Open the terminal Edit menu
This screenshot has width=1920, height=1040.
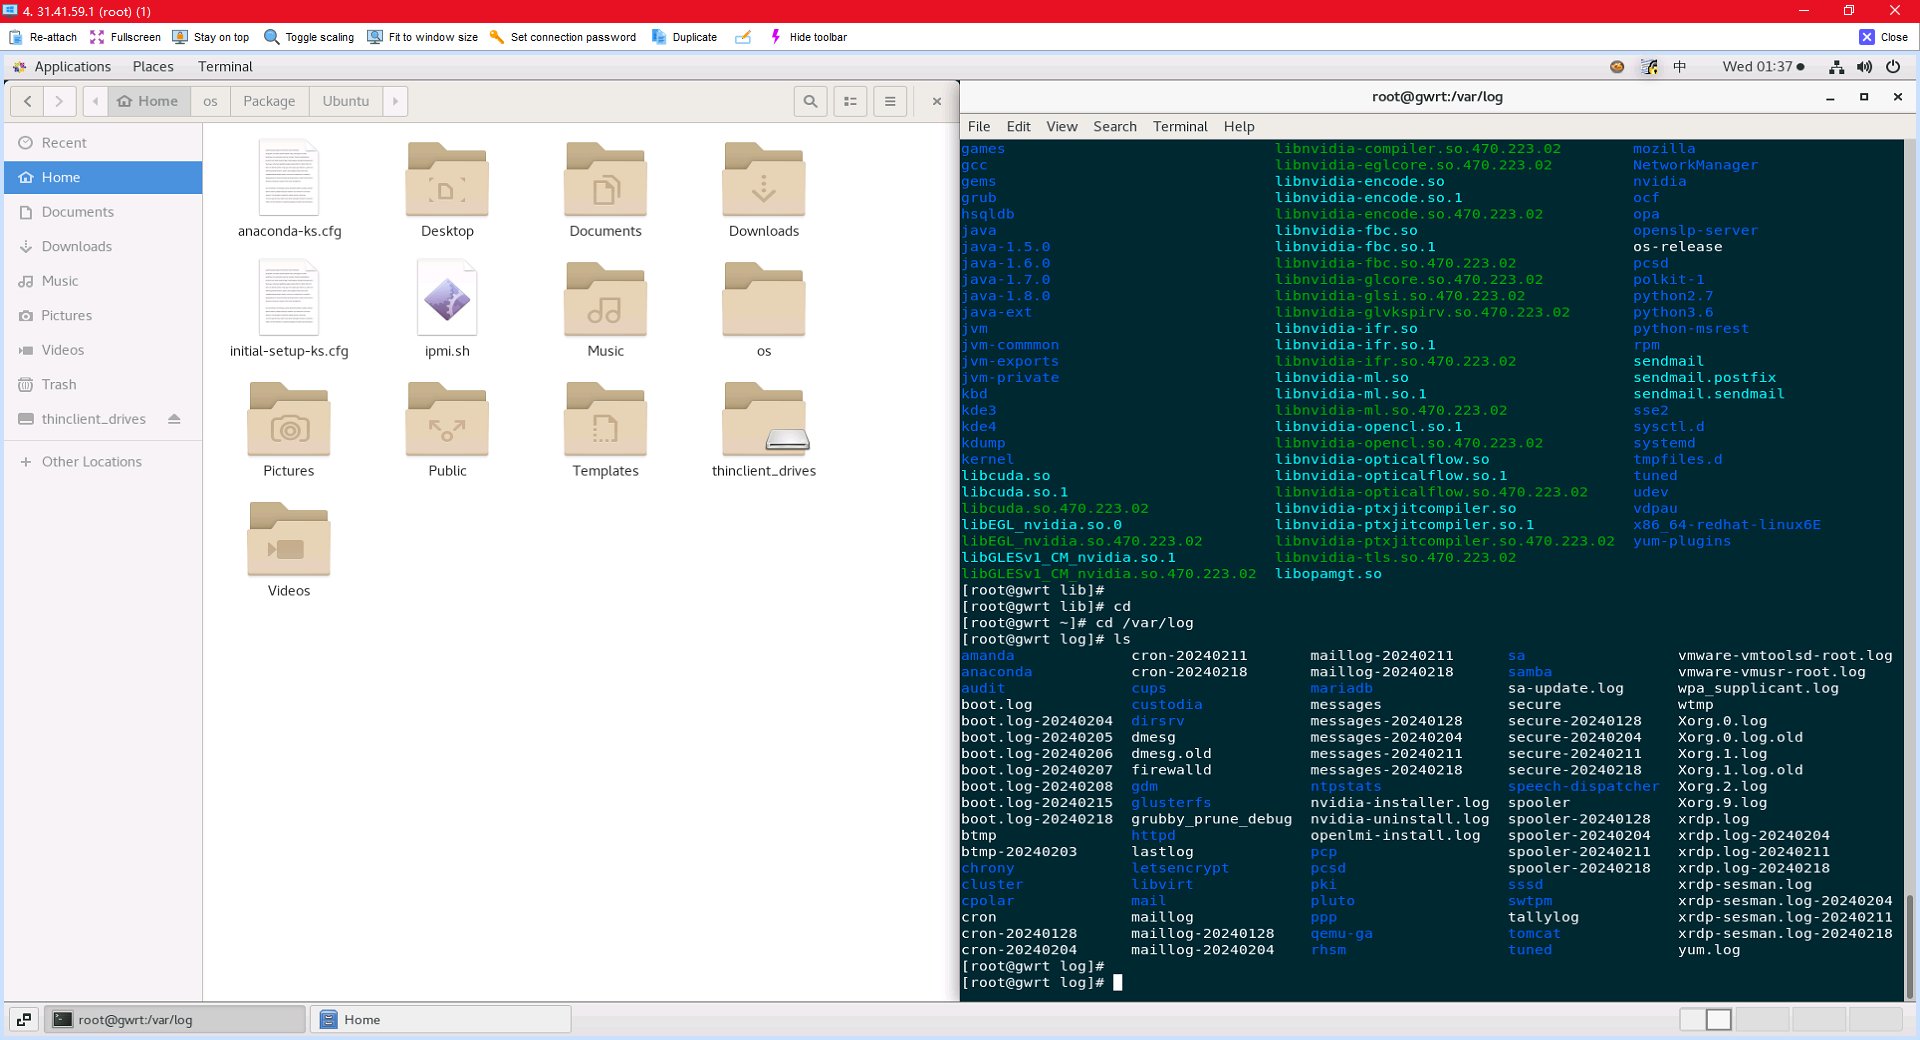[1018, 126]
